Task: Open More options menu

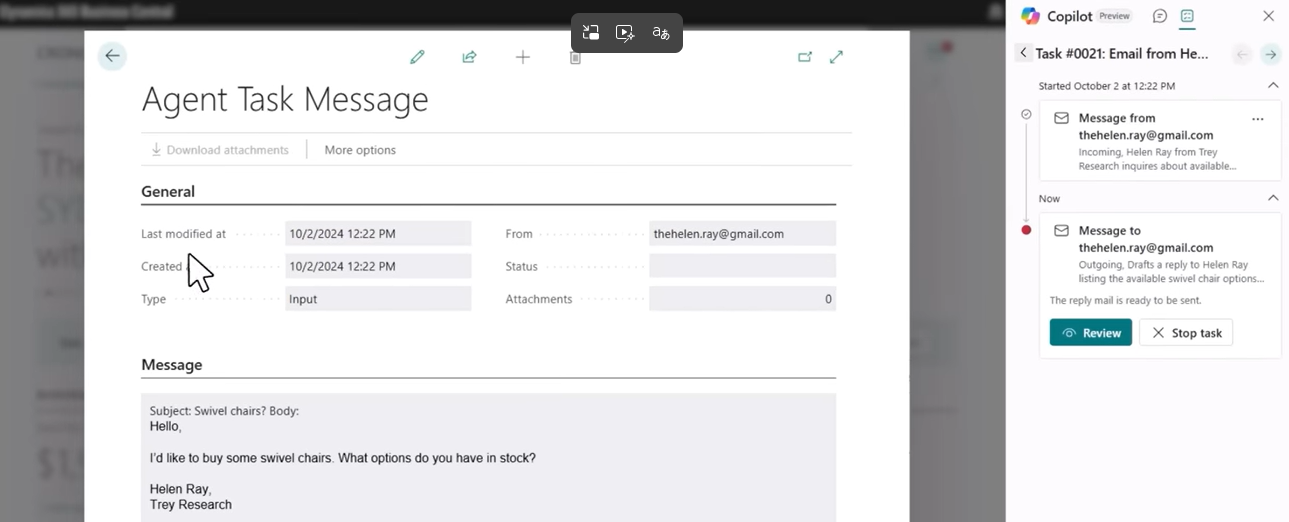Action: click(x=360, y=150)
